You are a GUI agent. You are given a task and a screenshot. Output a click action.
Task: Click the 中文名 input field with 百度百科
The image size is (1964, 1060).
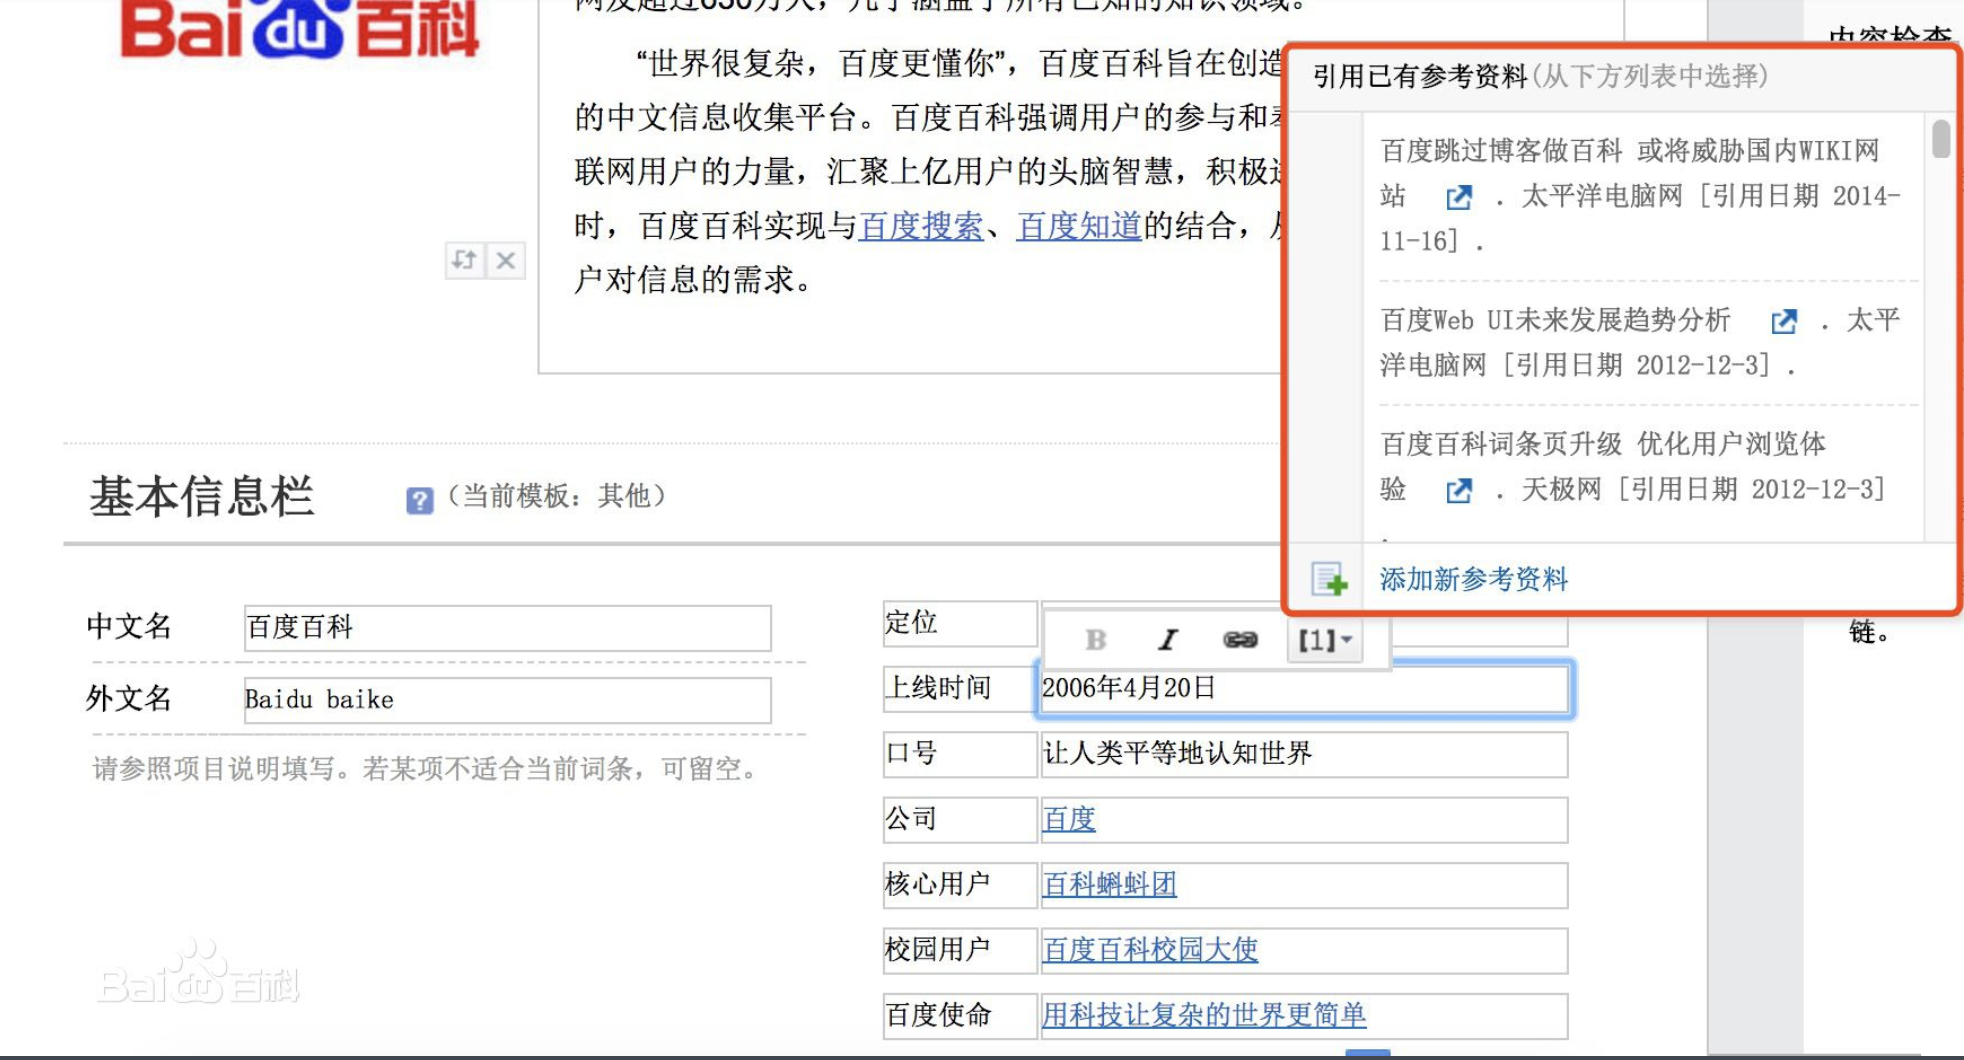coord(508,628)
